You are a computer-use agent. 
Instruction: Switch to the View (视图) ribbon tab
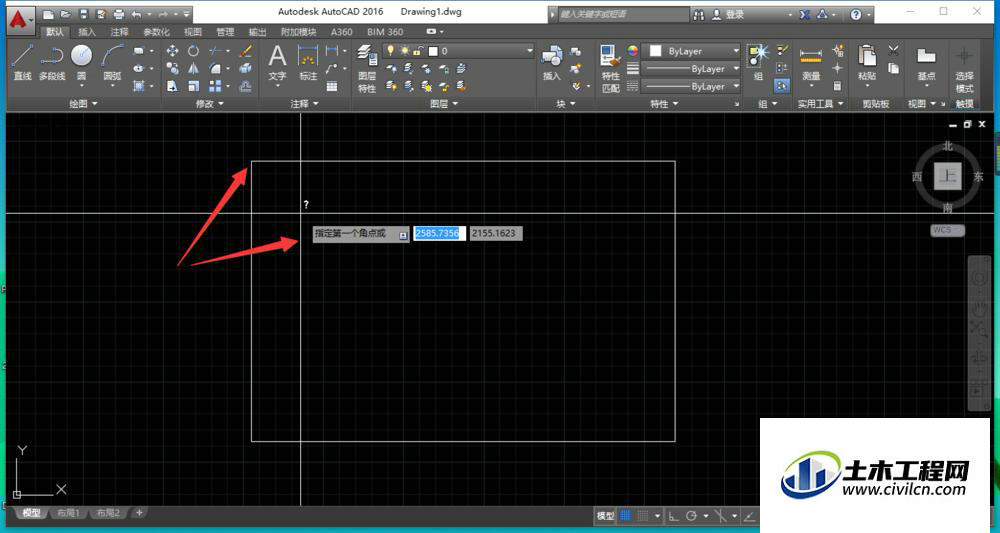(193, 32)
